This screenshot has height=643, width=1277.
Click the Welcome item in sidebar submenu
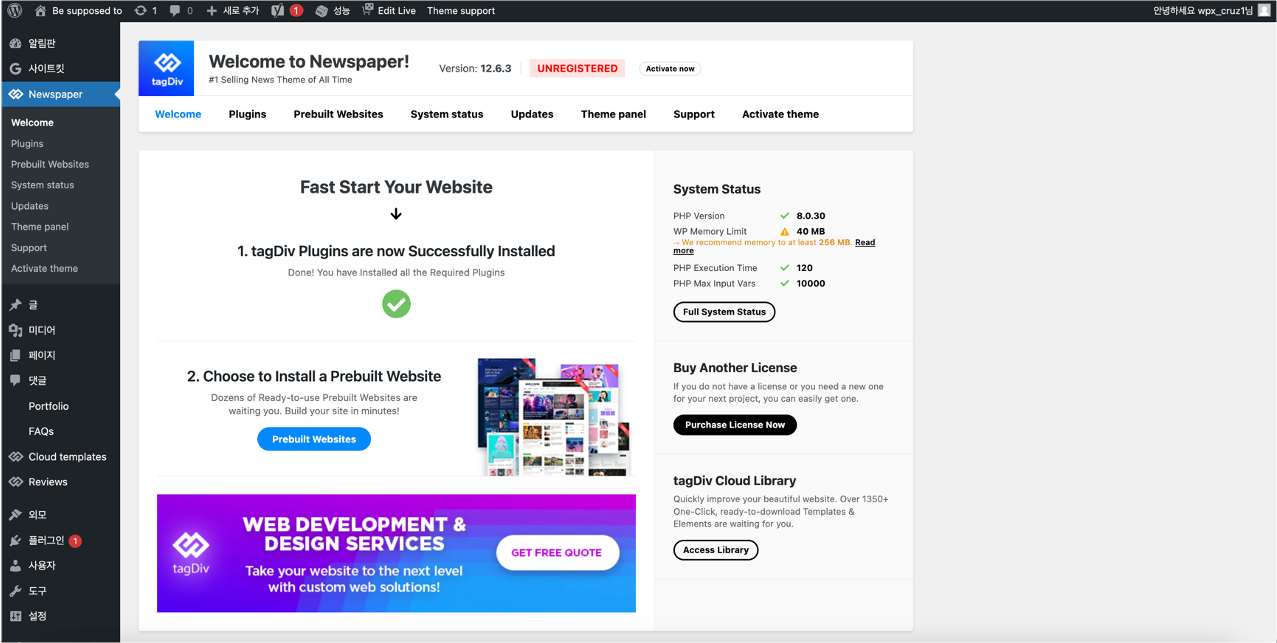(32, 122)
